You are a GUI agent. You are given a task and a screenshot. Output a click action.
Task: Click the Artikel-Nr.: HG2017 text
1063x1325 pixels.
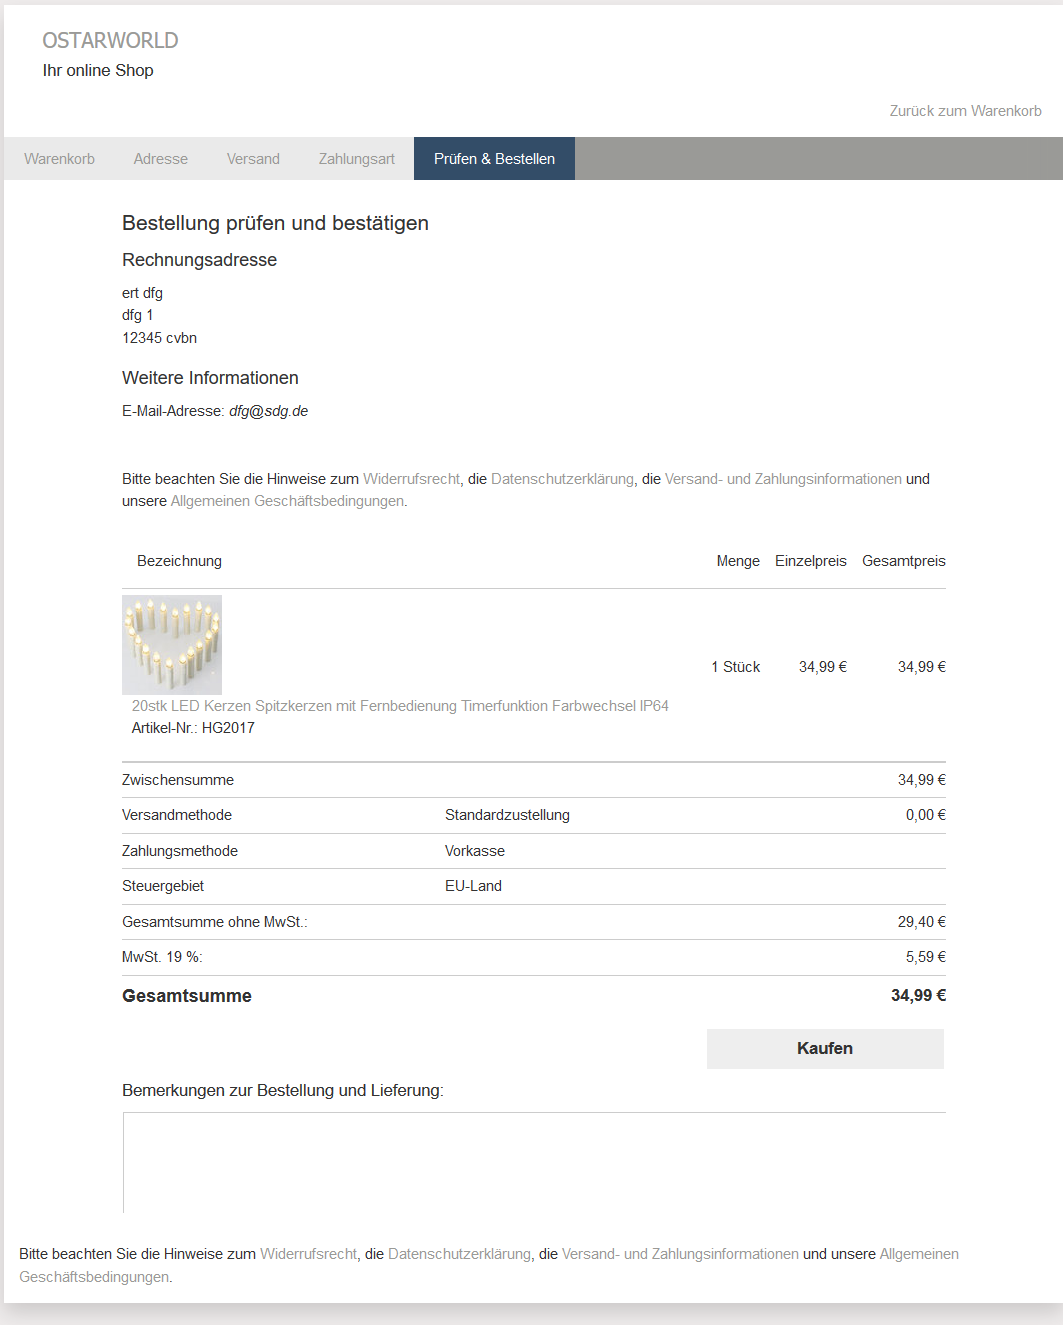(193, 728)
